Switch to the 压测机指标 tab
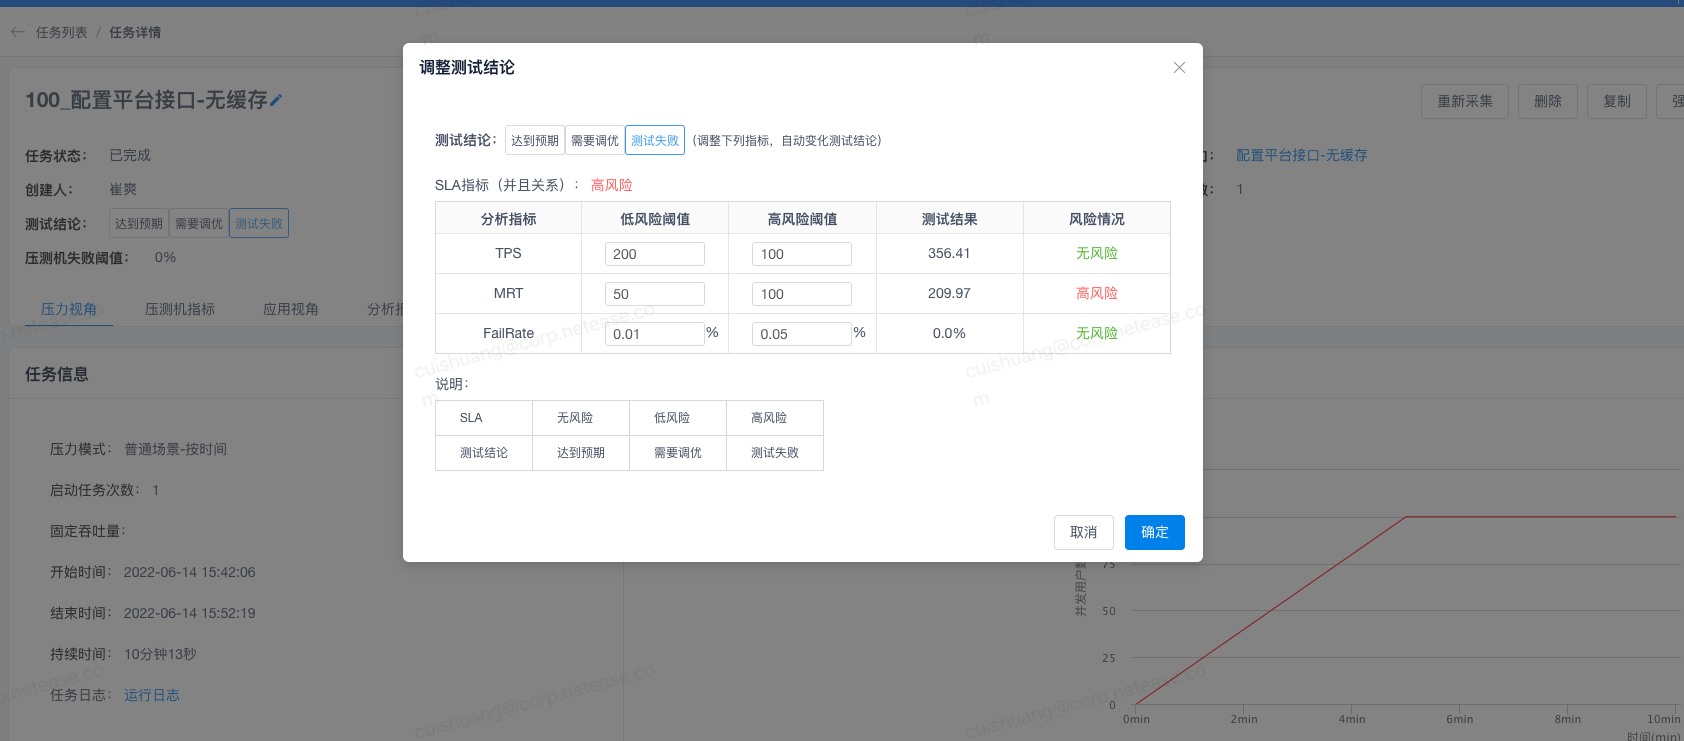This screenshot has width=1684, height=741. (180, 309)
